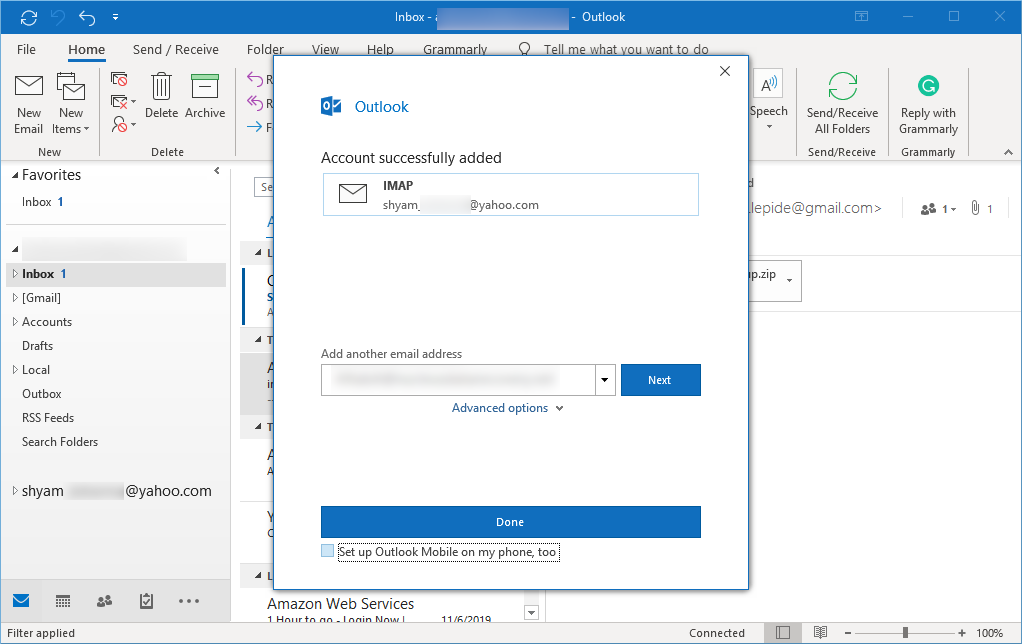Click the New Email icon

[x=29, y=85]
